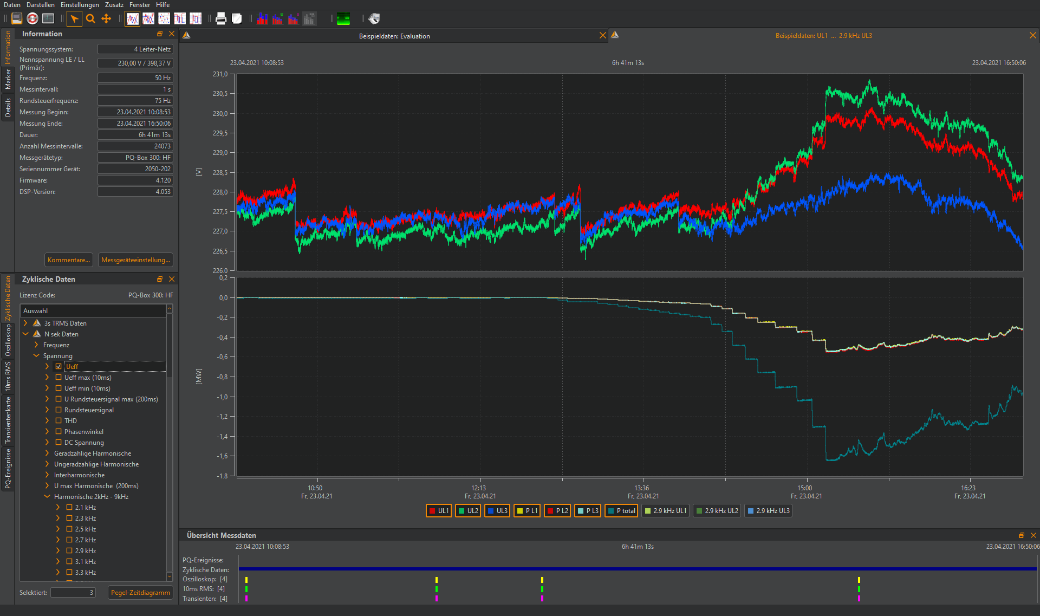Click the fourth chart layout icon

tap(180, 19)
